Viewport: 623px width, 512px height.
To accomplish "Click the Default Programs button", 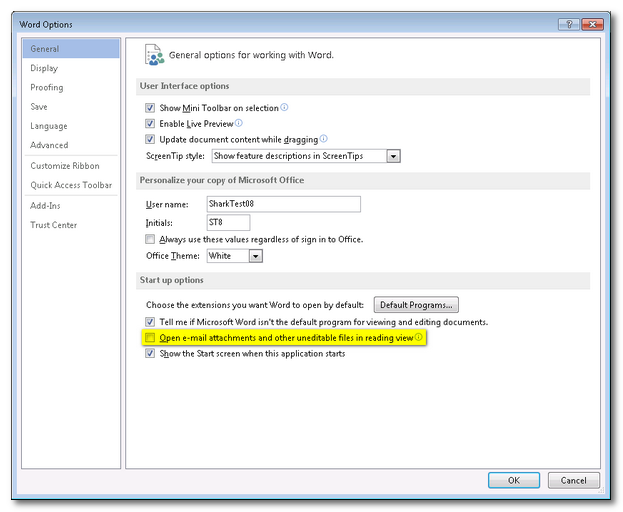I will click(416, 305).
